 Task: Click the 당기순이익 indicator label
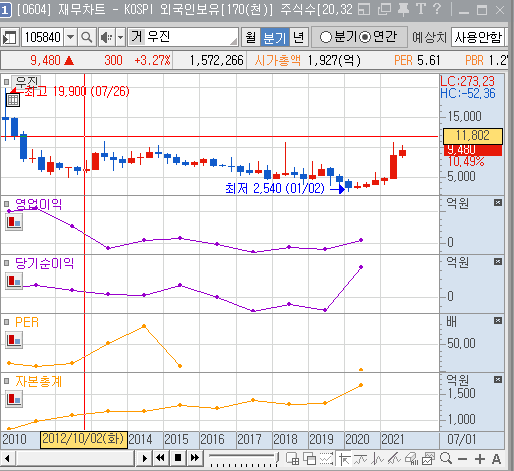tap(44, 263)
